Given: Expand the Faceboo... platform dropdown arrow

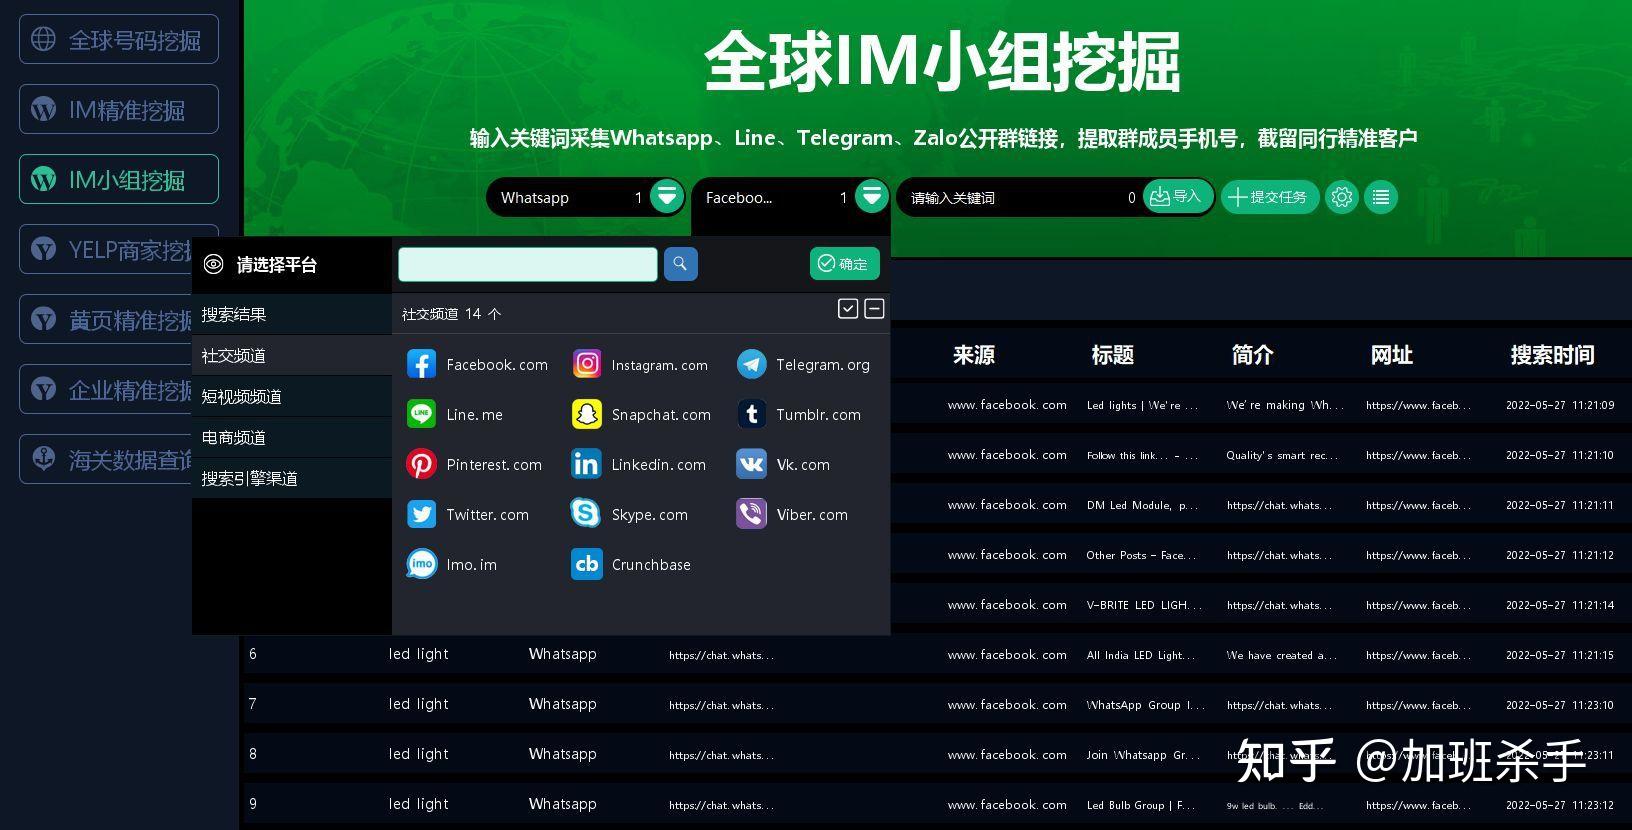Looking at the screenshot, I should tap(871, 196).
